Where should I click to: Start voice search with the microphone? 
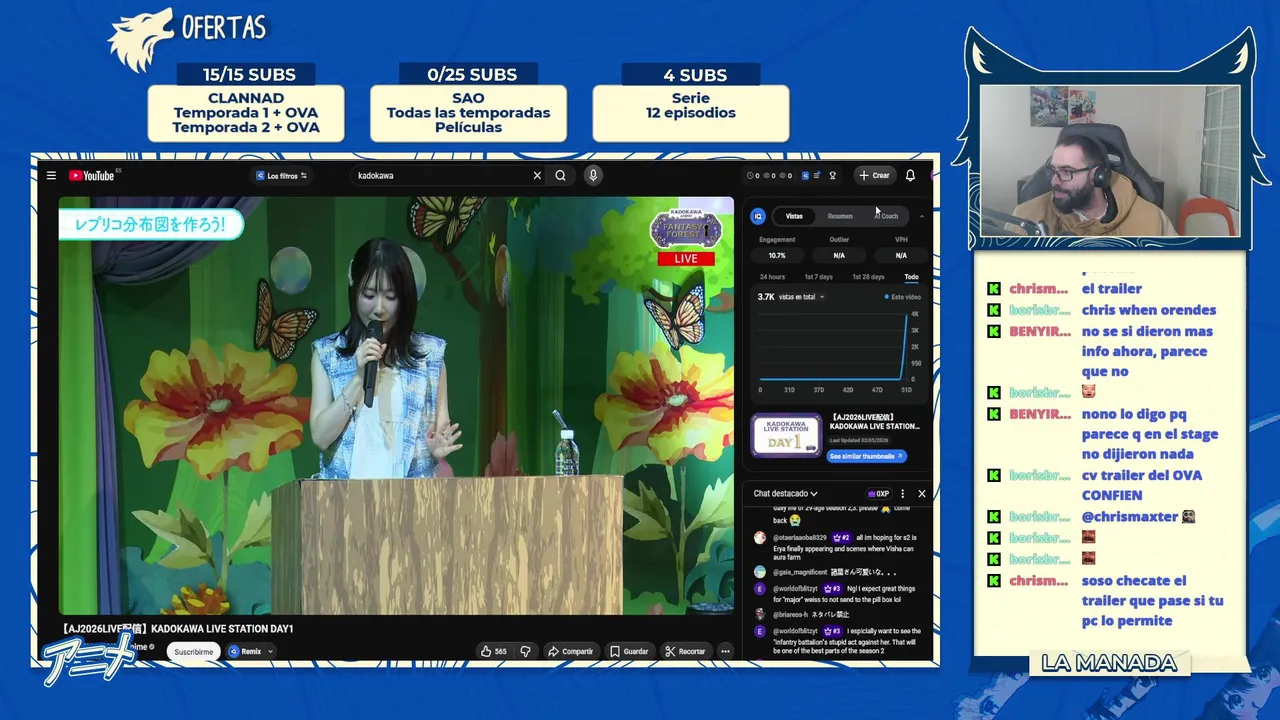point(593,175)
